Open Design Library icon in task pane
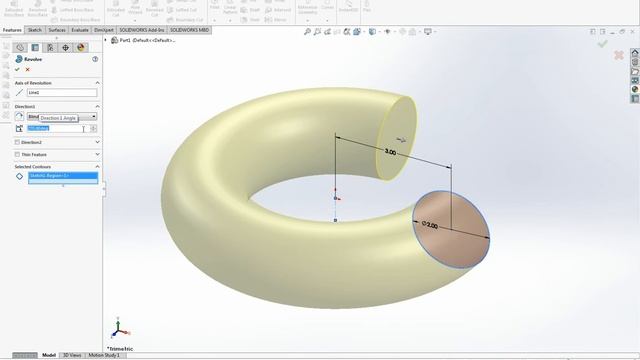The height and width of the screenshot is (360, 640). point(635,62)
